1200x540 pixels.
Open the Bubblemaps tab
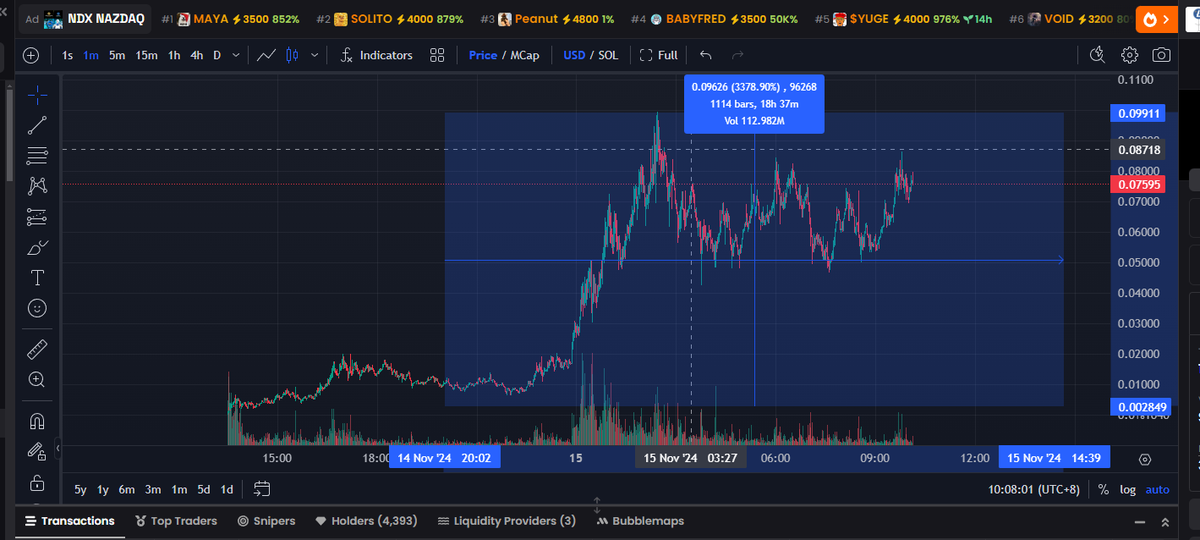click(x=640, y=521)
